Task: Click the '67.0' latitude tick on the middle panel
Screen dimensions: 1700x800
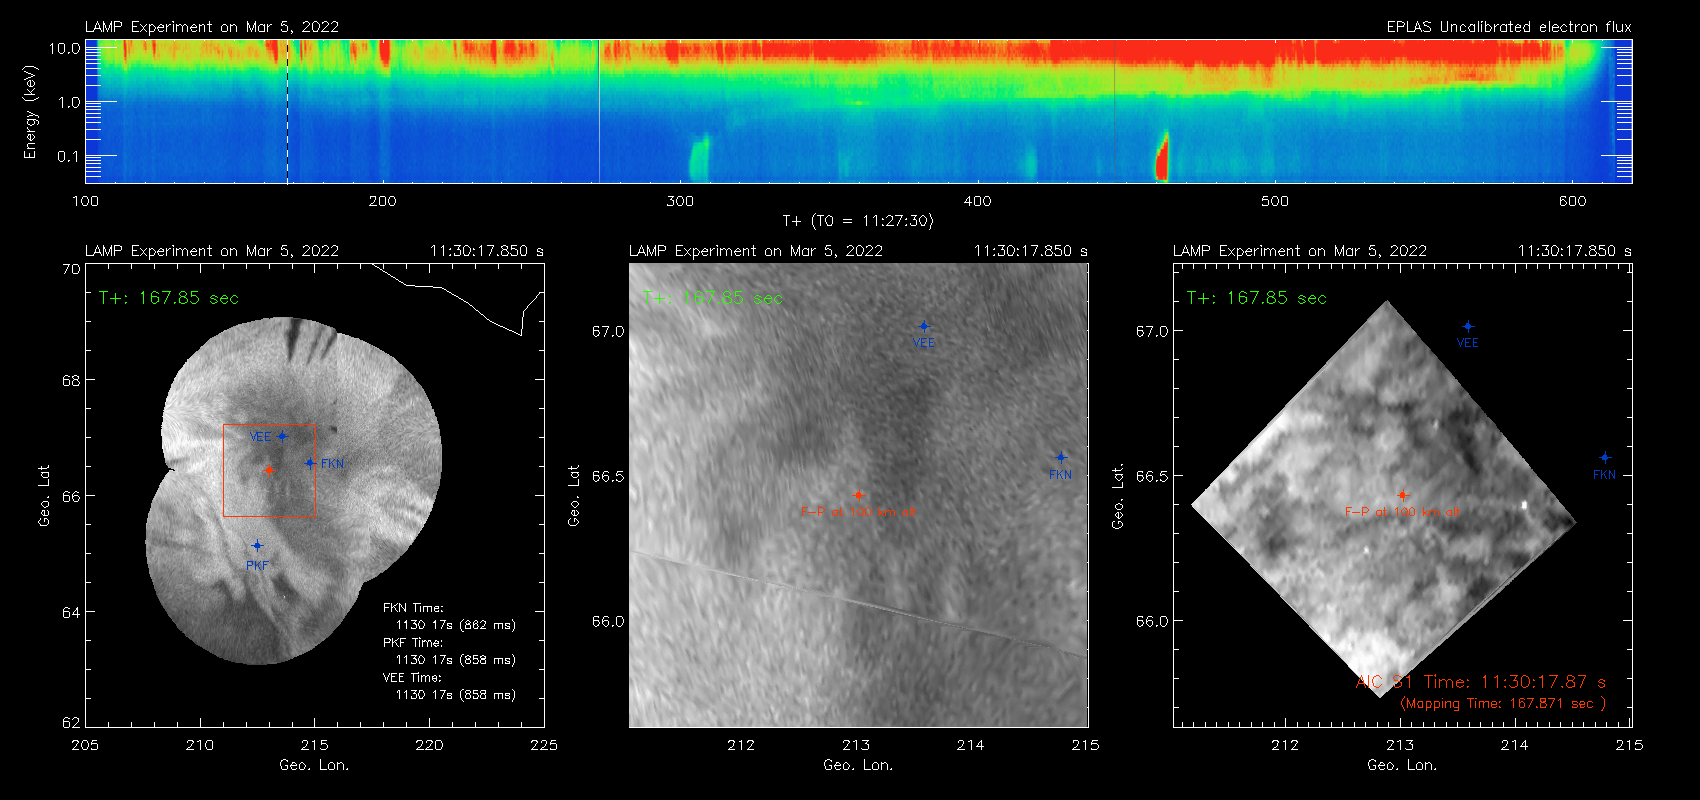Action: click(x=608, y=331)
